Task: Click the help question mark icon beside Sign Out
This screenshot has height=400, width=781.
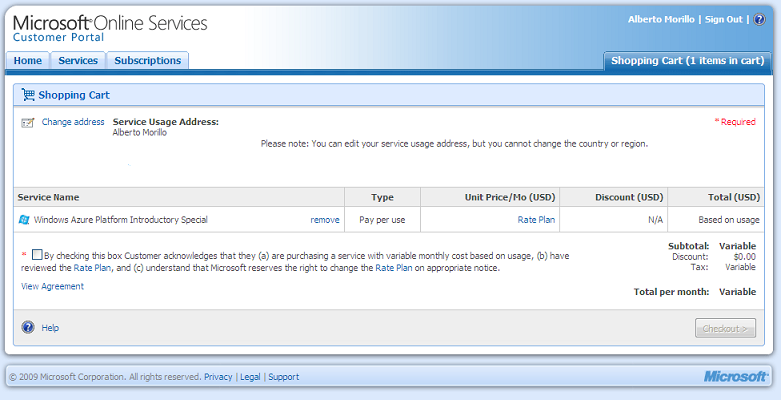Action: 759,19
